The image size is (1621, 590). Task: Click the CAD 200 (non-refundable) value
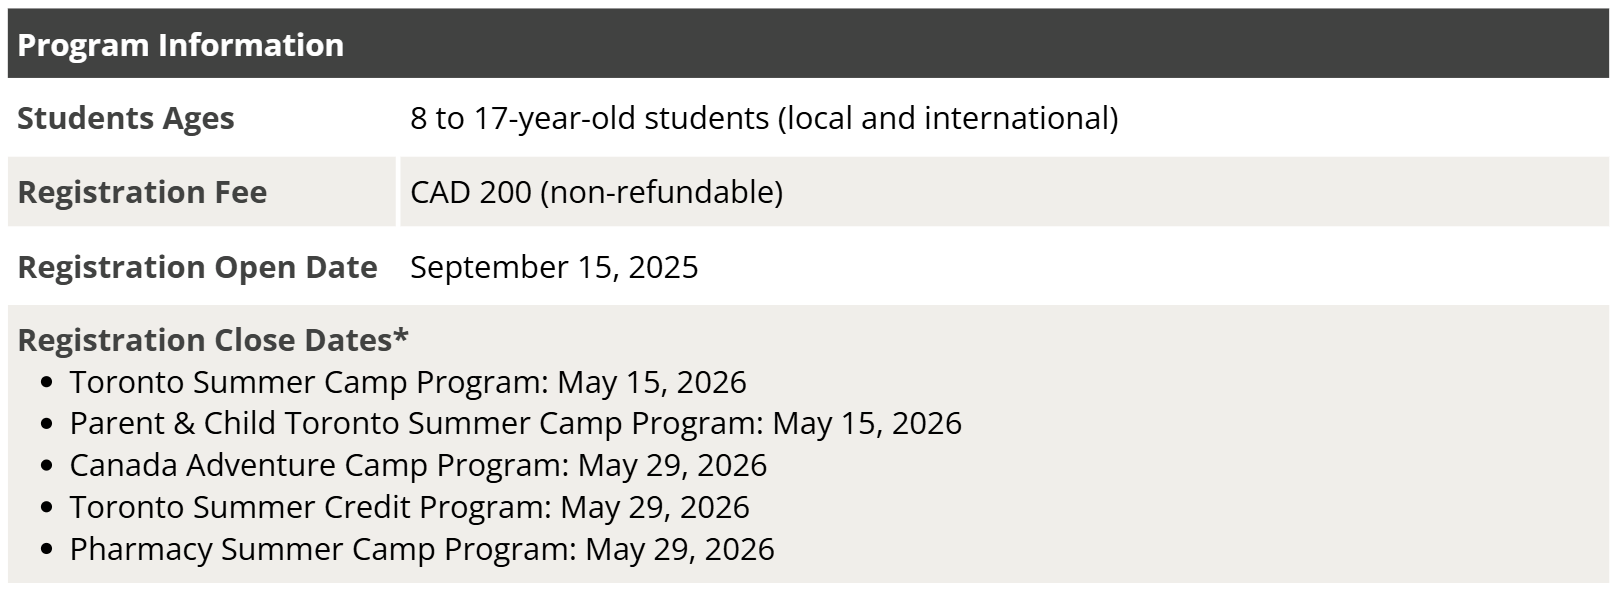tap(596, 192)
